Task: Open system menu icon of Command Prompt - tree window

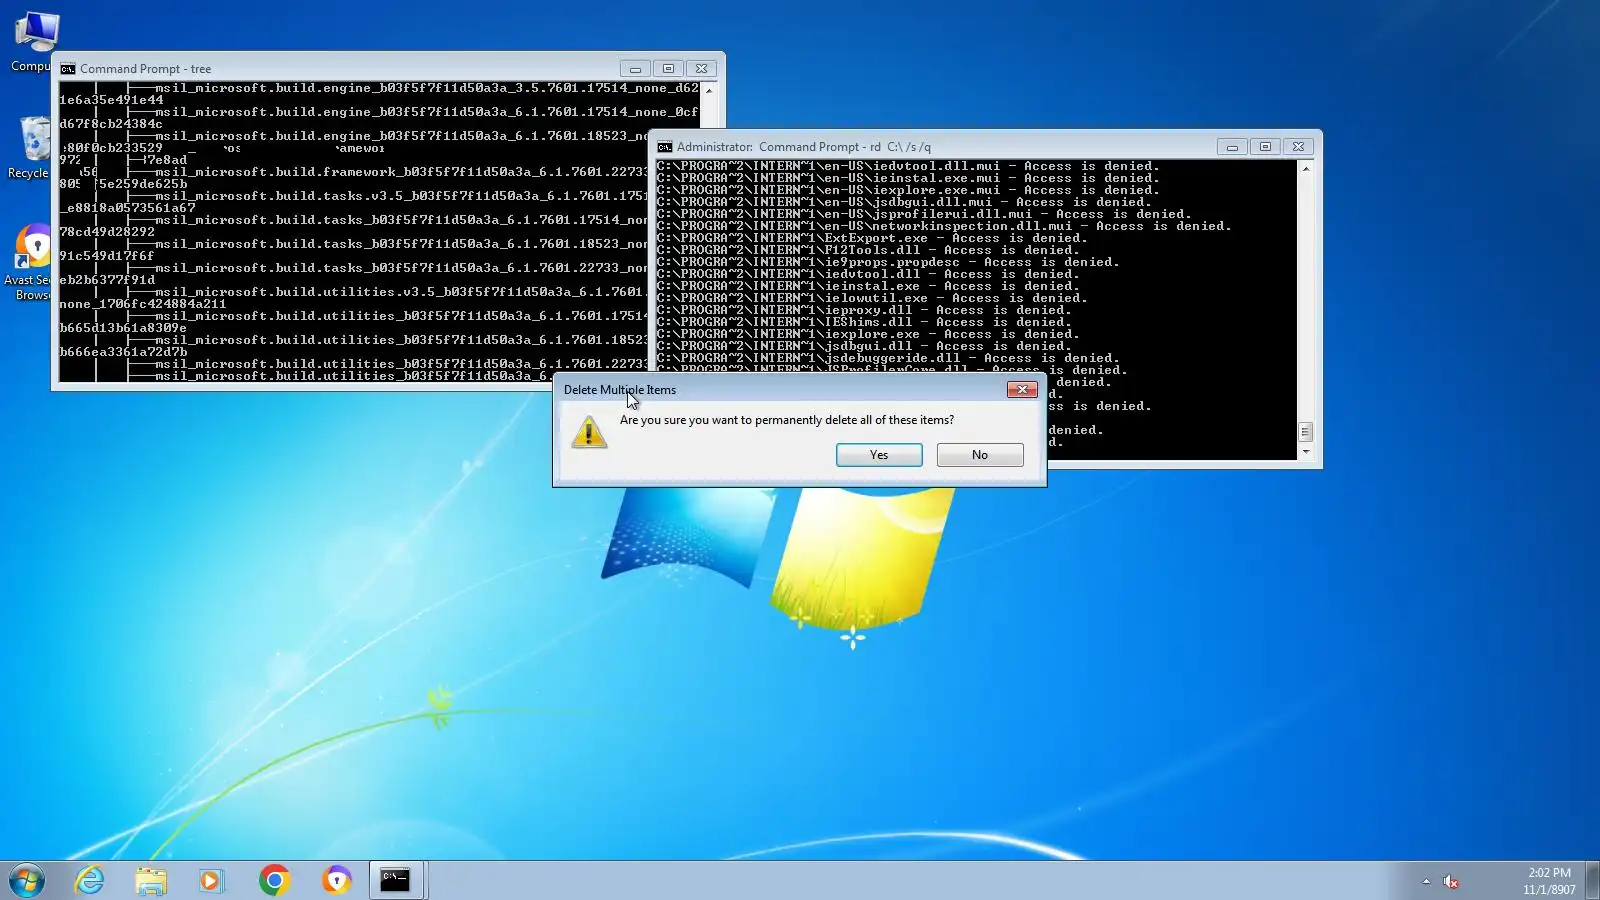Action: point(68,69)
